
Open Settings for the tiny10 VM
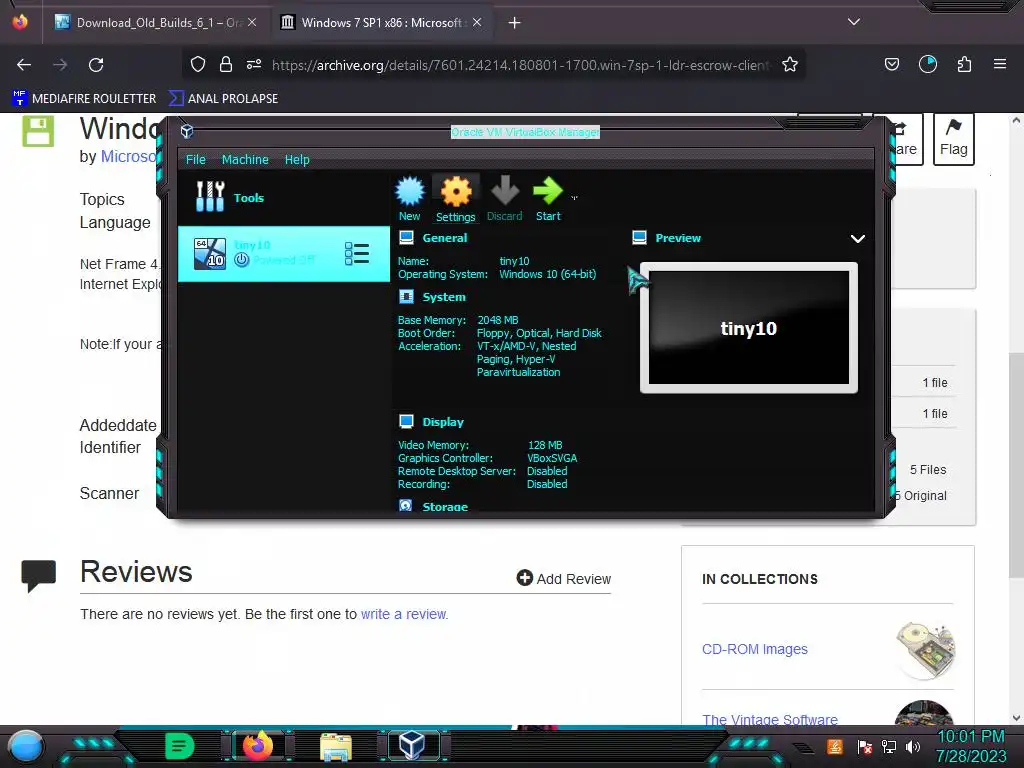tap(455, 199)
